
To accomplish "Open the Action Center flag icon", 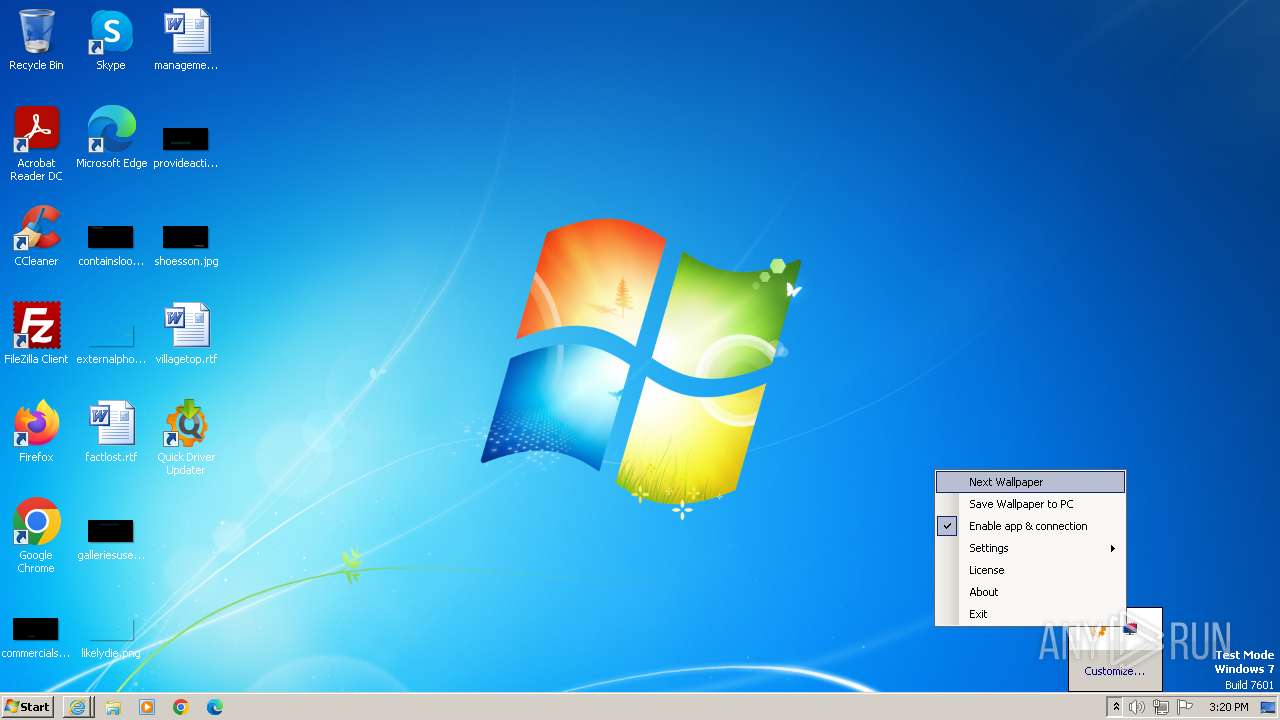I will click(x=1185, y=707).
